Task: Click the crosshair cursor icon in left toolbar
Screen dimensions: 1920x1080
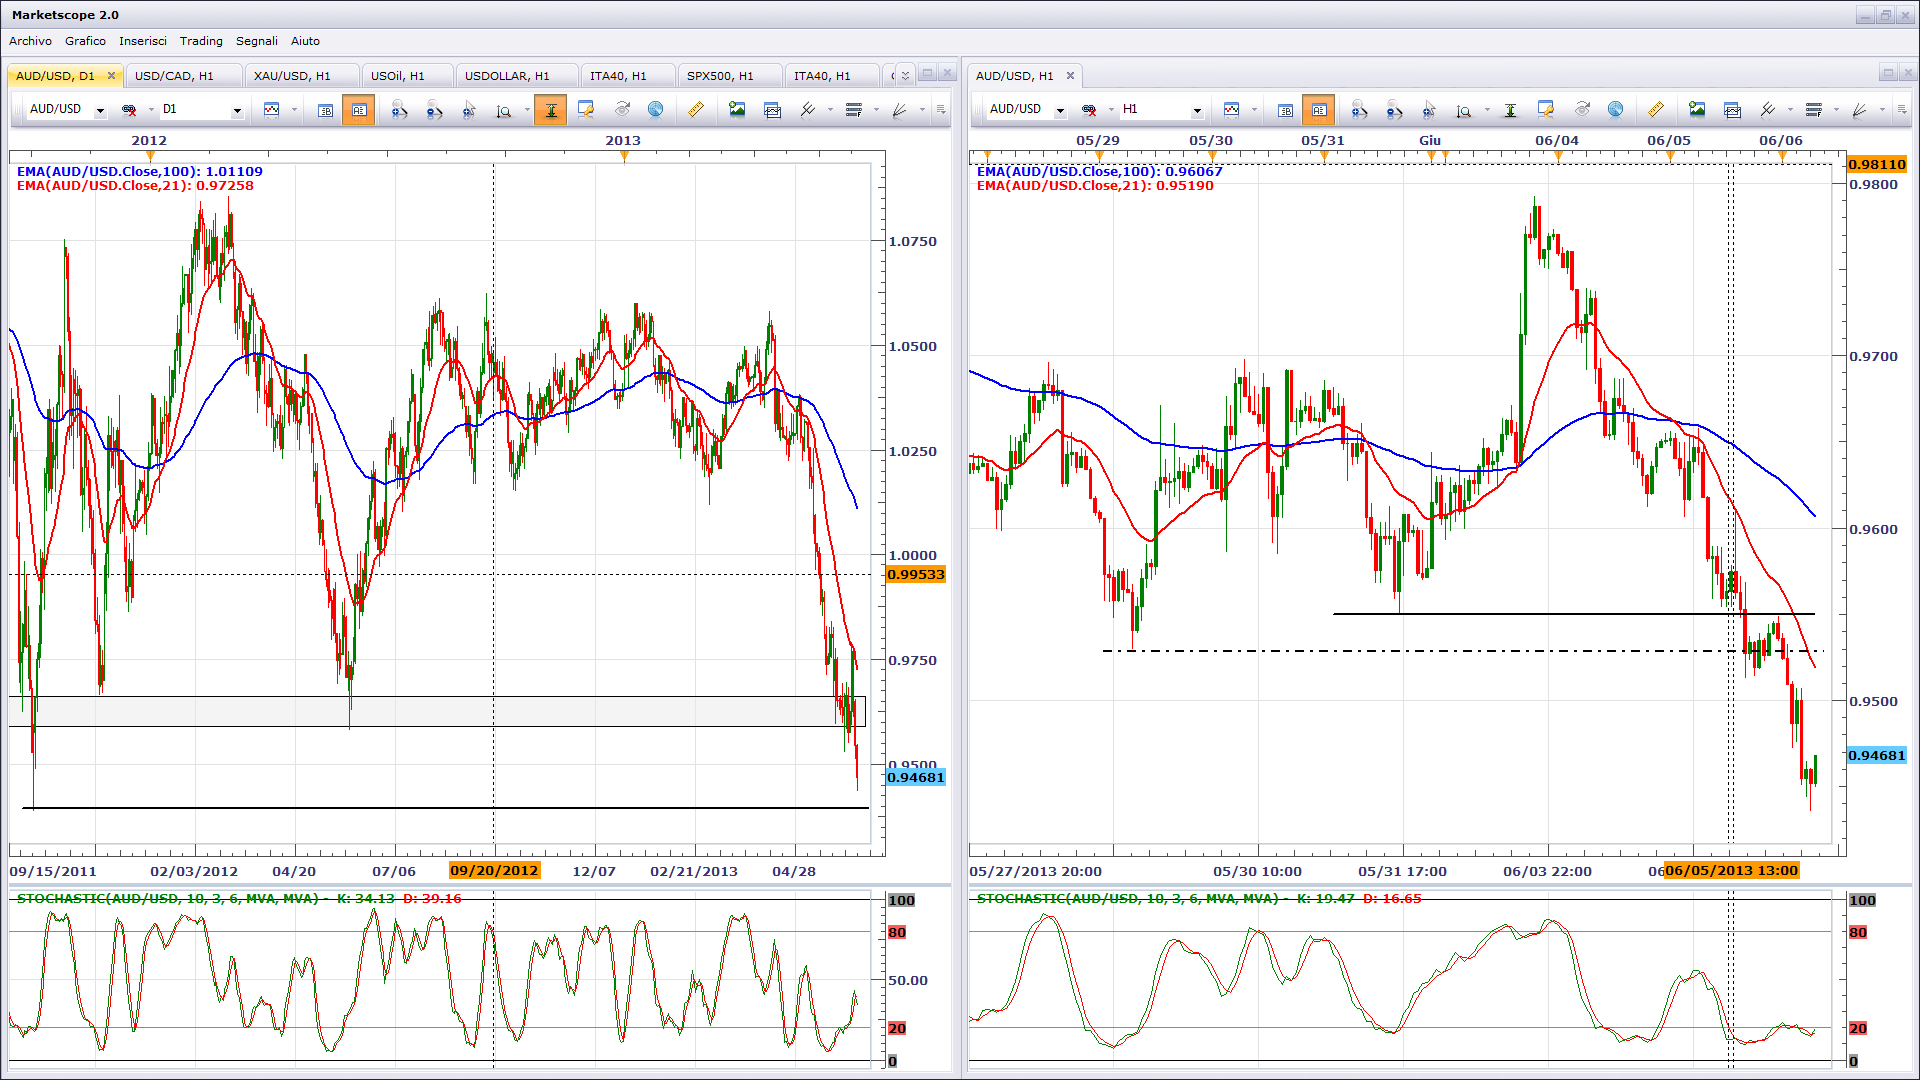Action: pyautogui.click(x=469, y=110)
